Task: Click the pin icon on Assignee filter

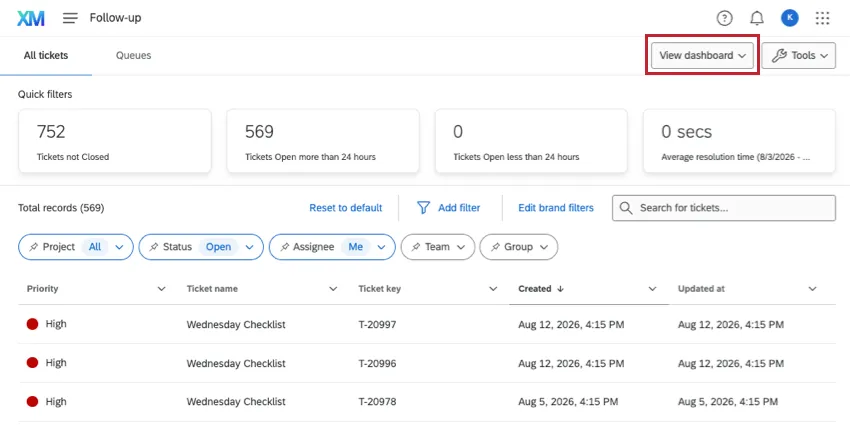Action: (284, 247)
